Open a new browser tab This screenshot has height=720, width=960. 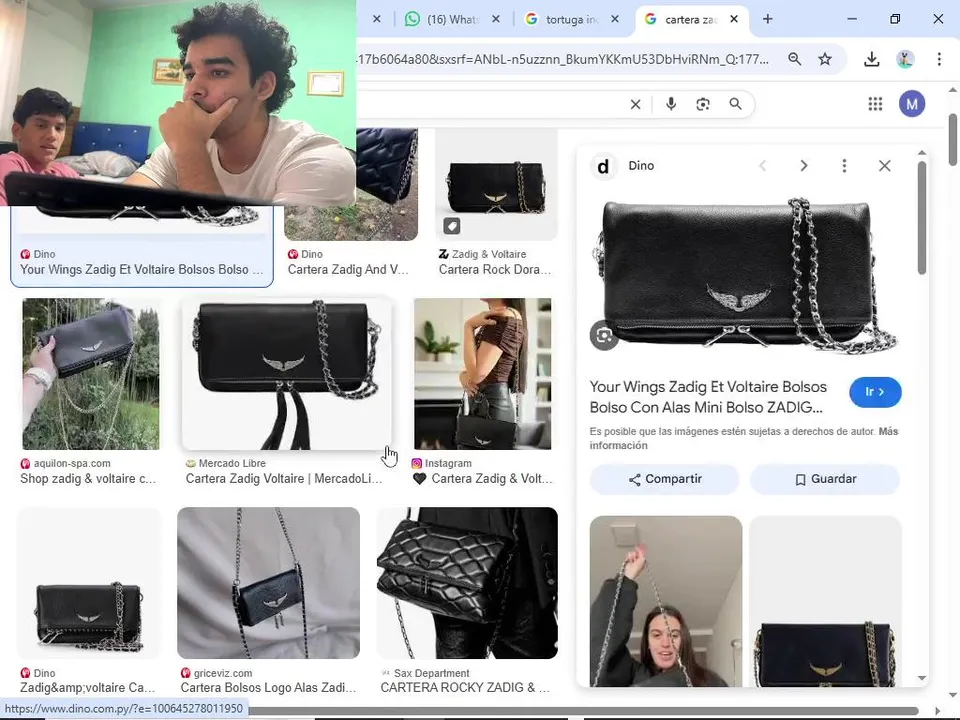point(767,19)
